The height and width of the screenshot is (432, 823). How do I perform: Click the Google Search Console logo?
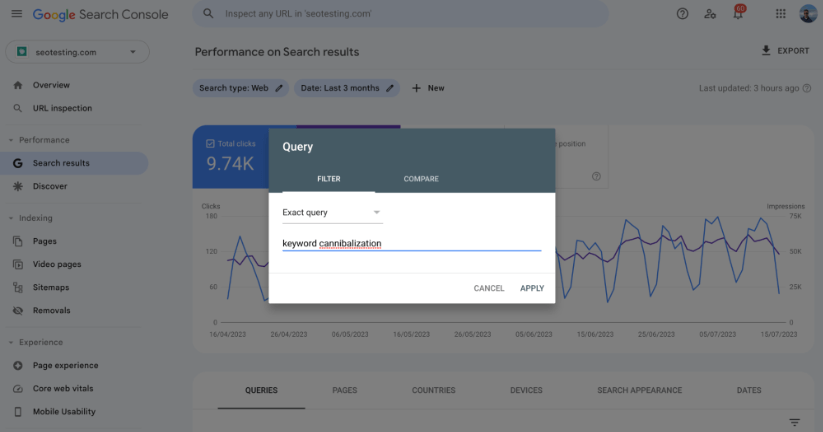tap(101, 14)
